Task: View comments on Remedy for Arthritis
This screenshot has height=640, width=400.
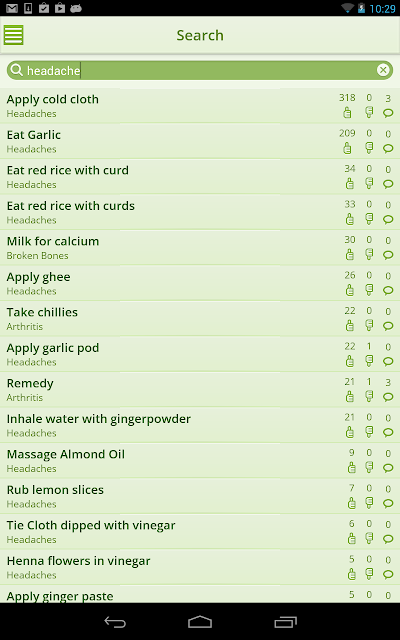Action: pos(388,397)
